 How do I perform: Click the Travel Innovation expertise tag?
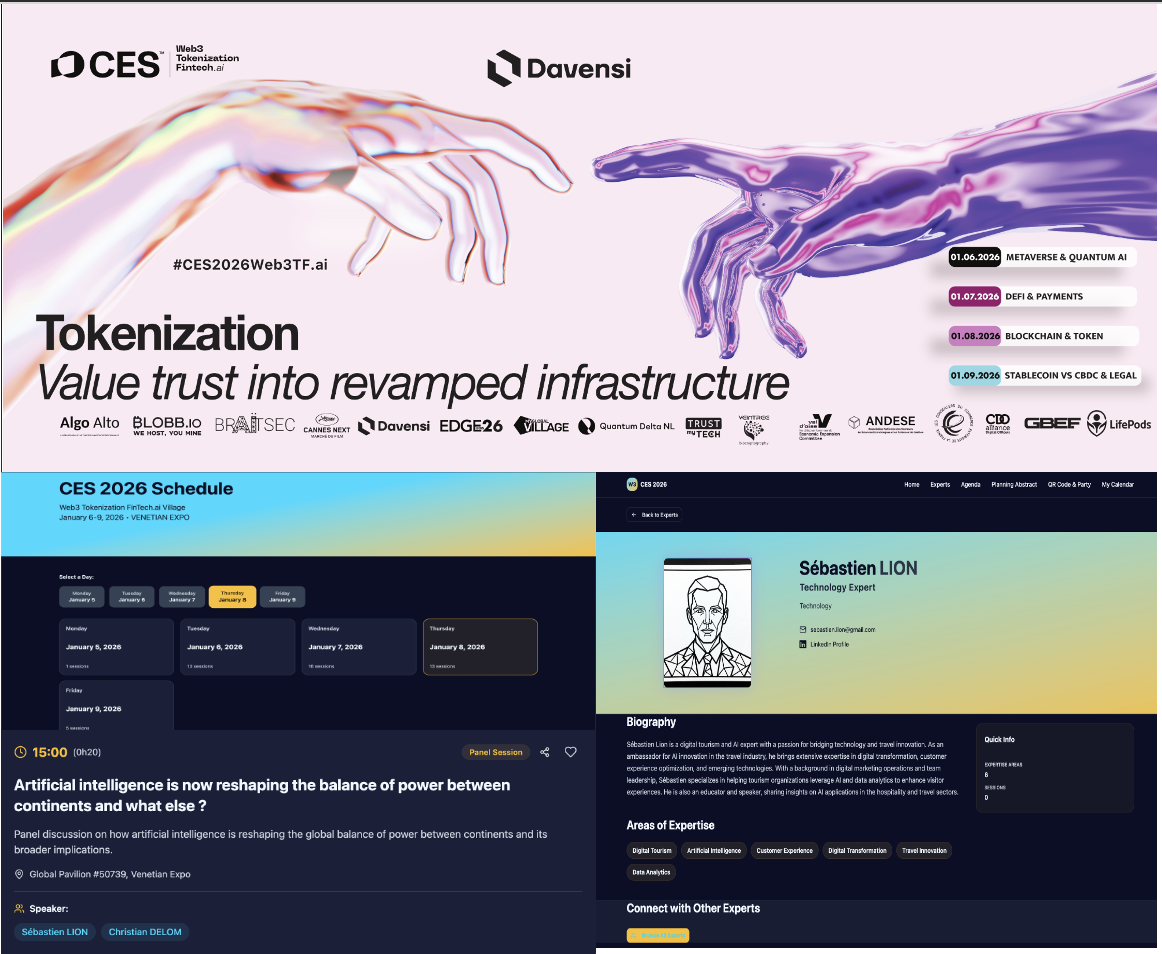click(x=924, y=850)
